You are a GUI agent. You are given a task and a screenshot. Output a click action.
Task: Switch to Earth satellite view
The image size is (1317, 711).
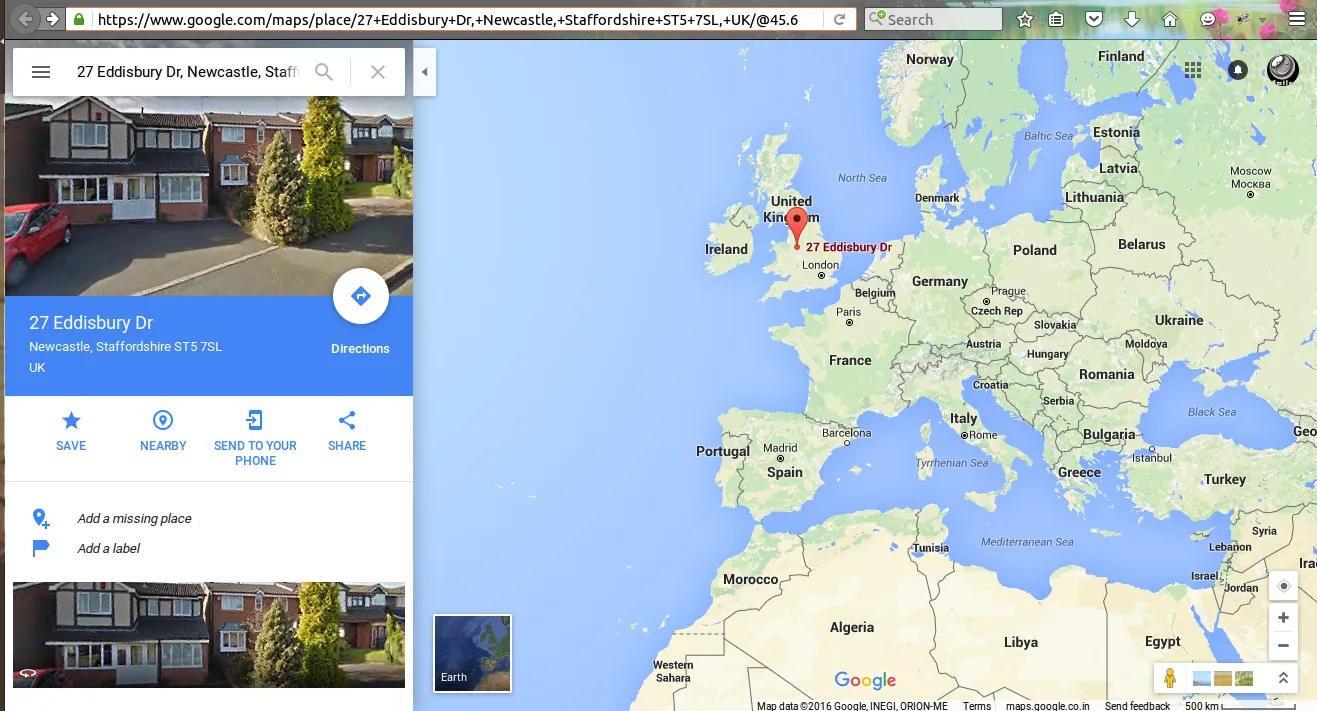[x=472, y=653]
